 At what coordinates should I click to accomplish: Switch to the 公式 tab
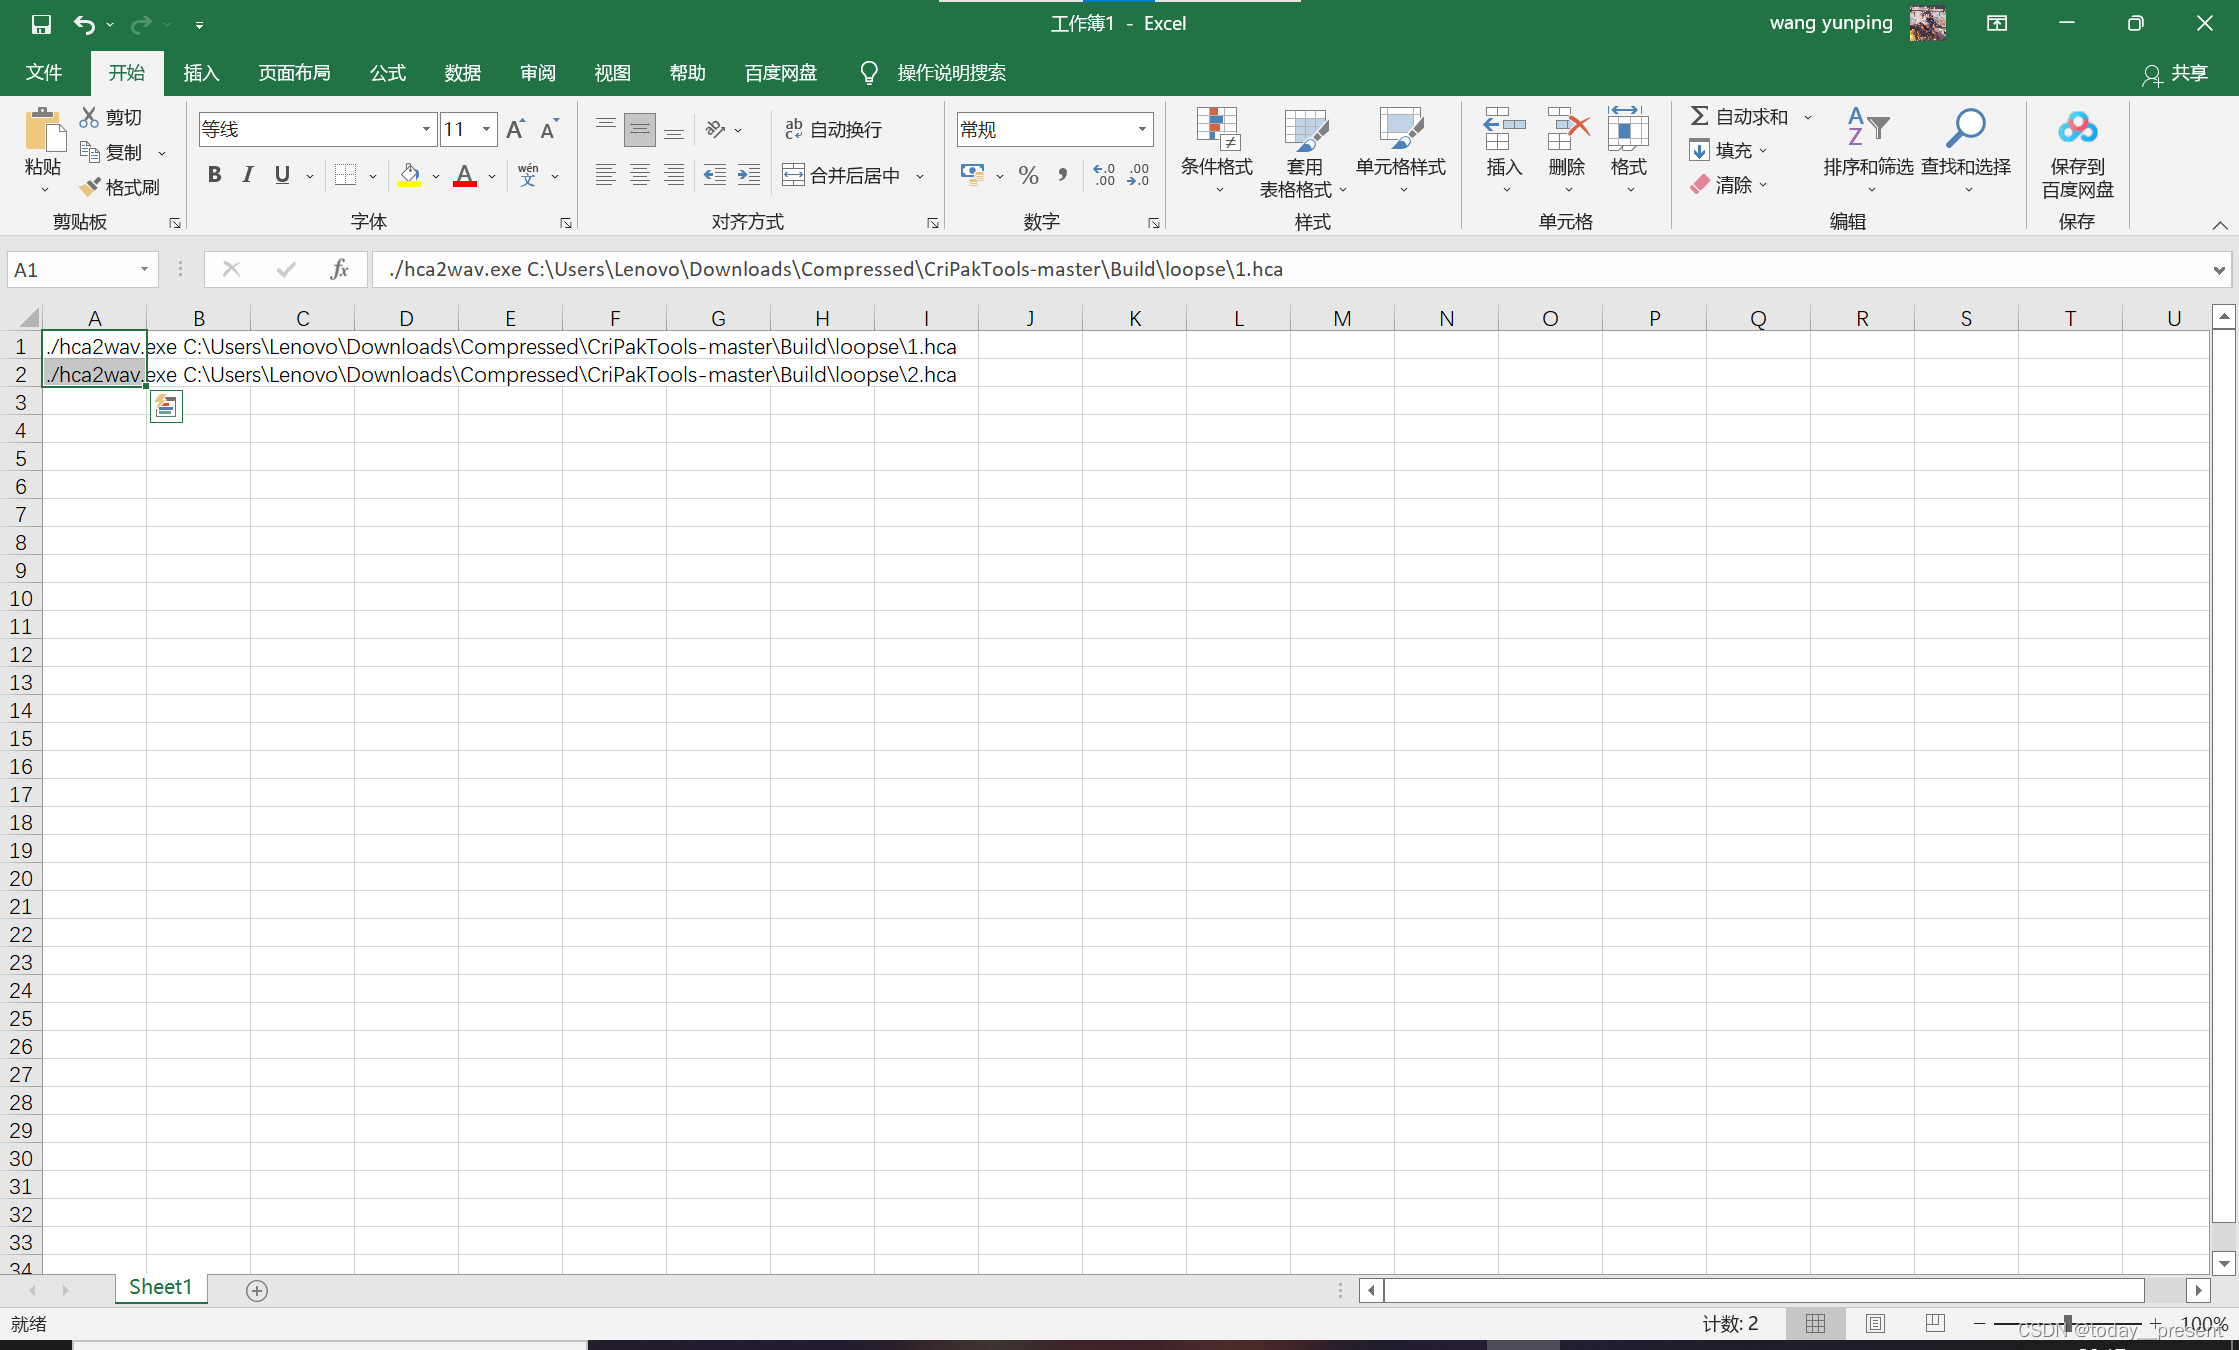388,73
